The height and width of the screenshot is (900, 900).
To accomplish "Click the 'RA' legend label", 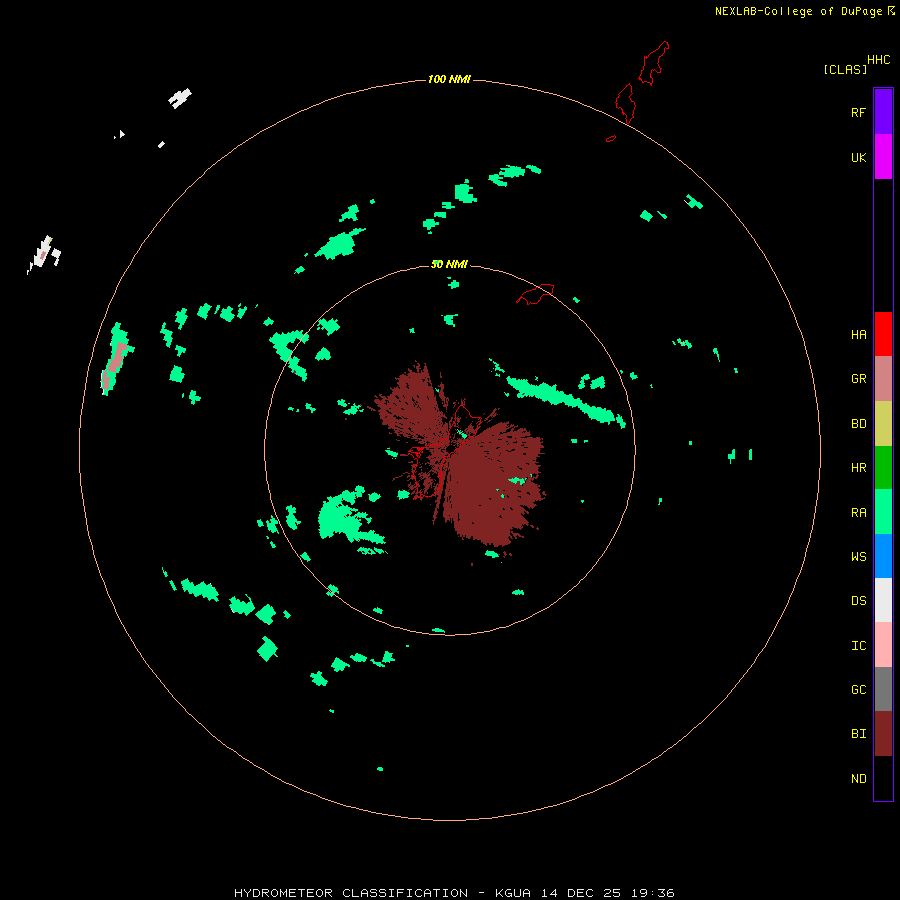I will (x=858, y=513).
